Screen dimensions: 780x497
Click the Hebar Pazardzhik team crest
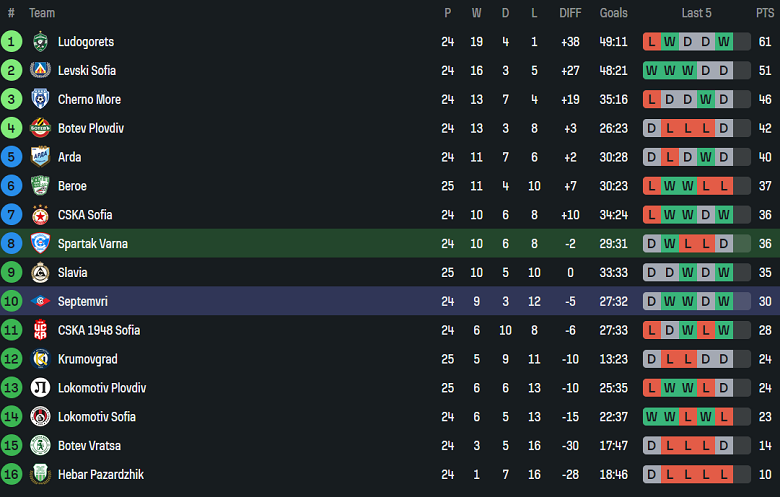pyautogui.click(x=40, y=475)
